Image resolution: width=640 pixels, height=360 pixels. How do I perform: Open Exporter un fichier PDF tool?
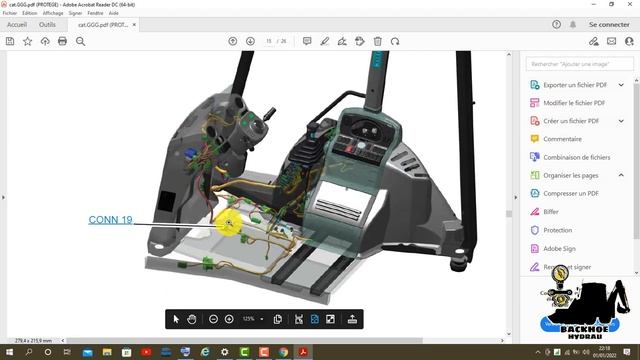[x=575, y=85]
